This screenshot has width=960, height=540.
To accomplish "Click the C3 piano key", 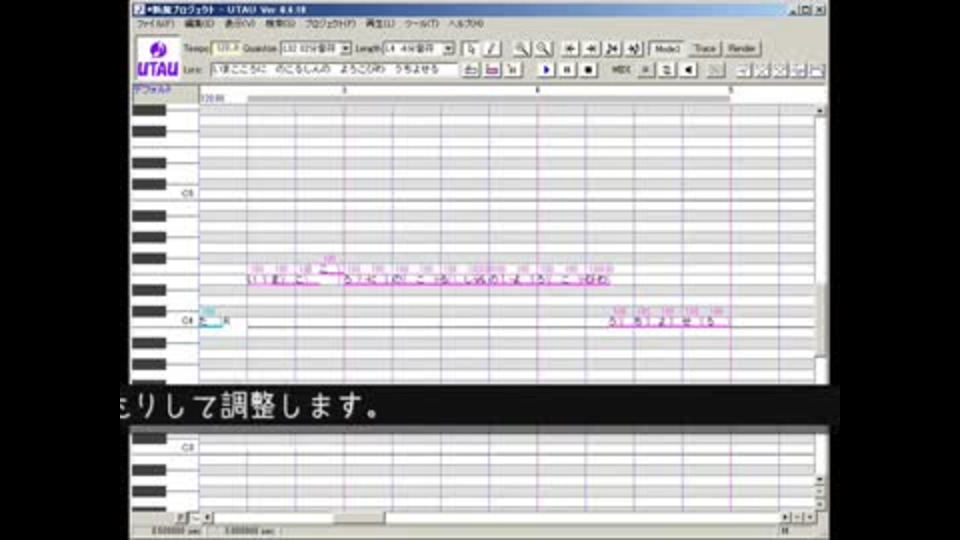I will pyautogui.click(x=165, y=448).
